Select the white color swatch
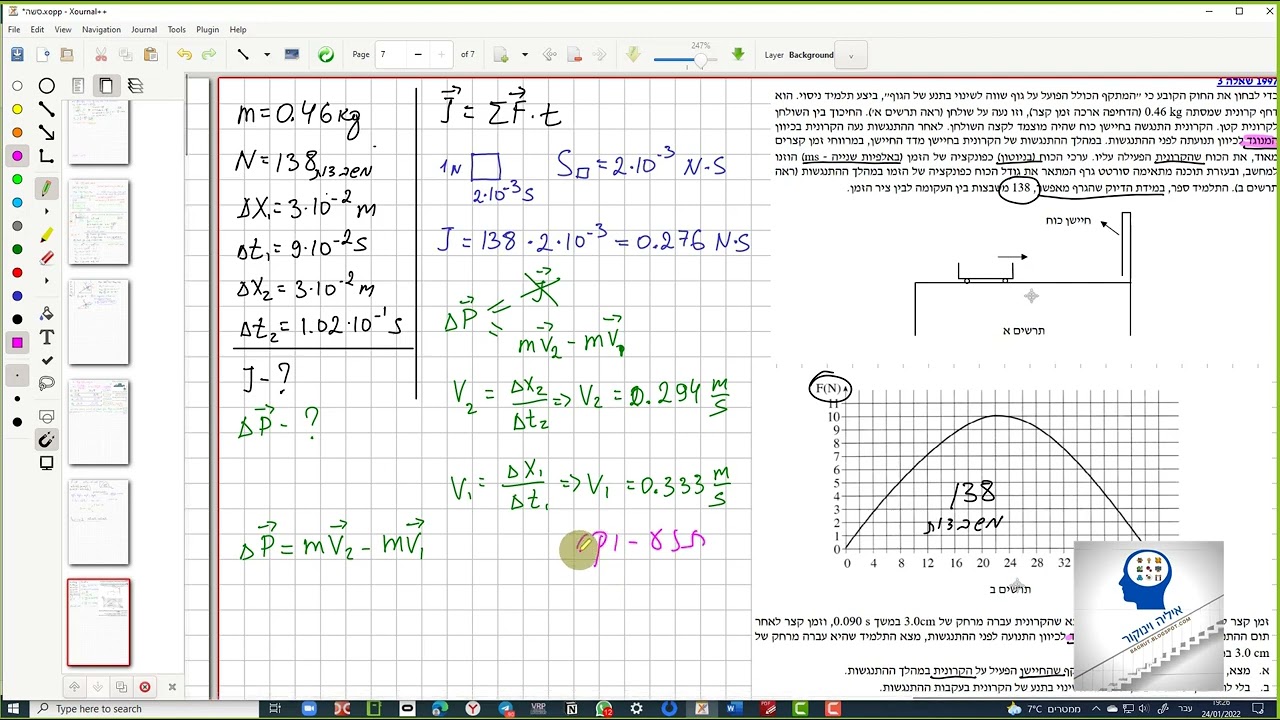1280x720 pixels. coord(17,86)
